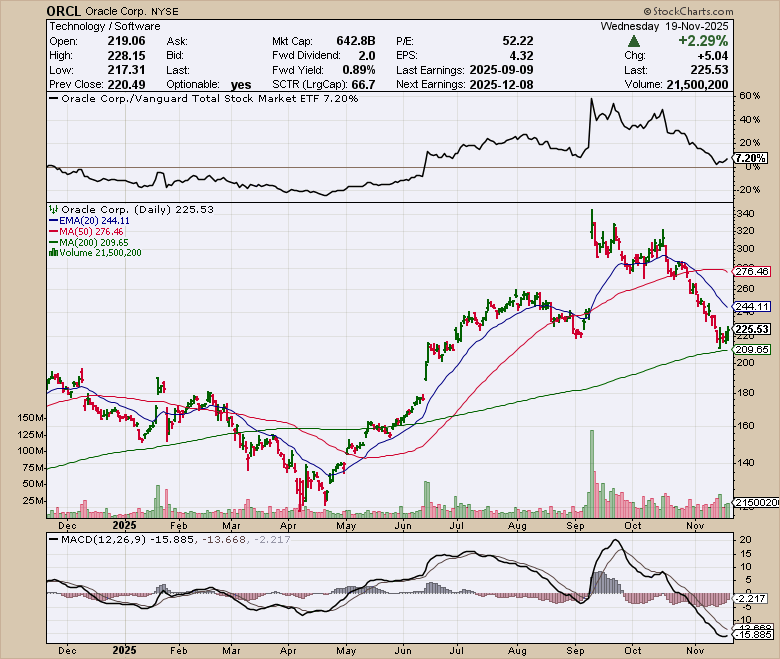Image resolution: width=780 pixels, height=659 pixels.
Task: Click the date Wednesday 19-Nov-2025
Action: [x=664, y=26]
